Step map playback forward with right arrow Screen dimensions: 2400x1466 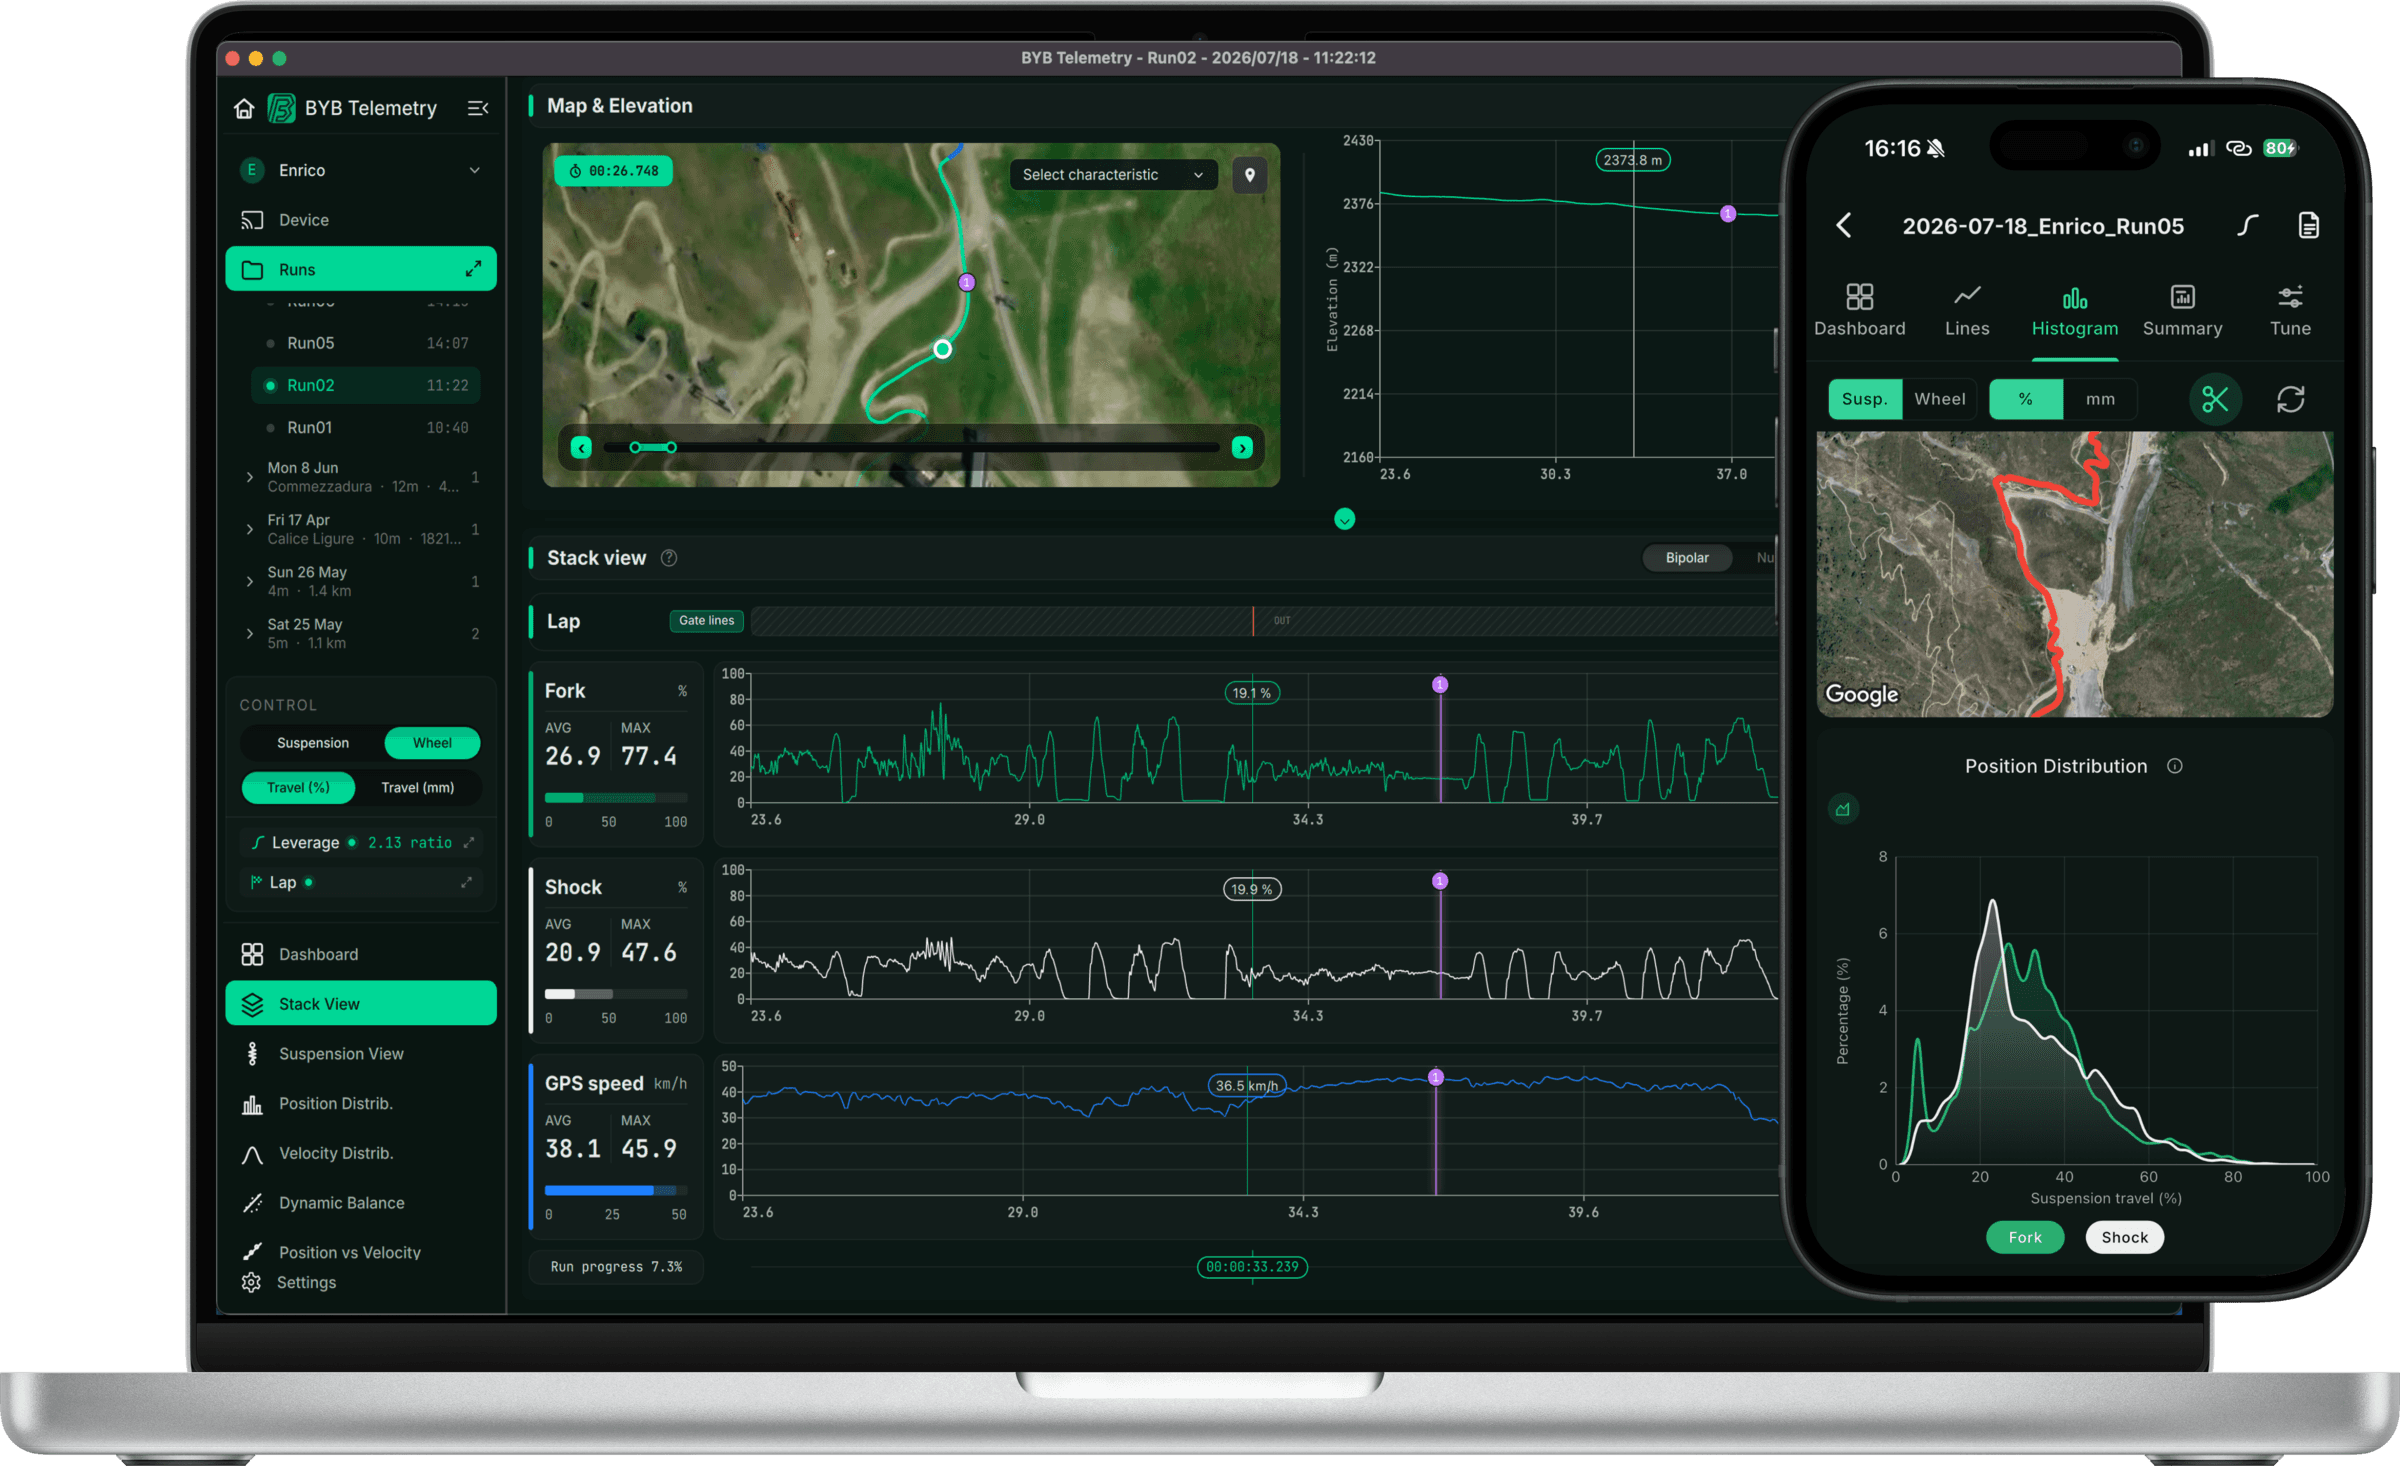tap(1242, 447)
